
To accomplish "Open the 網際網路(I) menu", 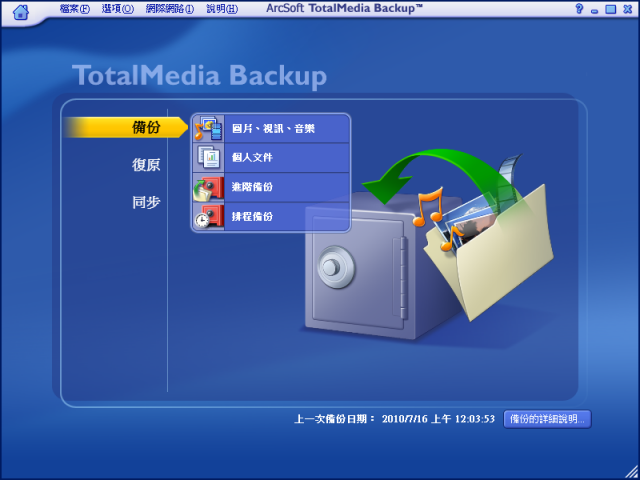I will point(170,9).
